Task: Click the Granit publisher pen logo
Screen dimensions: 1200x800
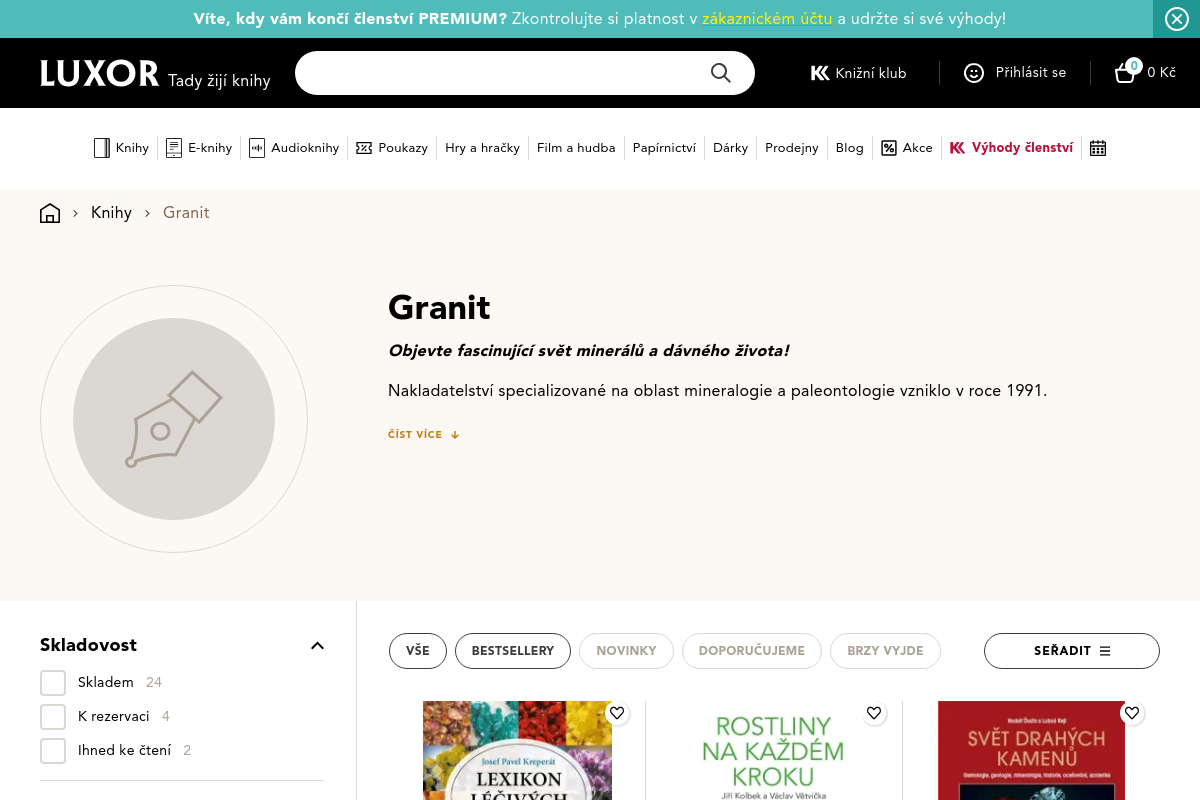Action: point(174,419)
